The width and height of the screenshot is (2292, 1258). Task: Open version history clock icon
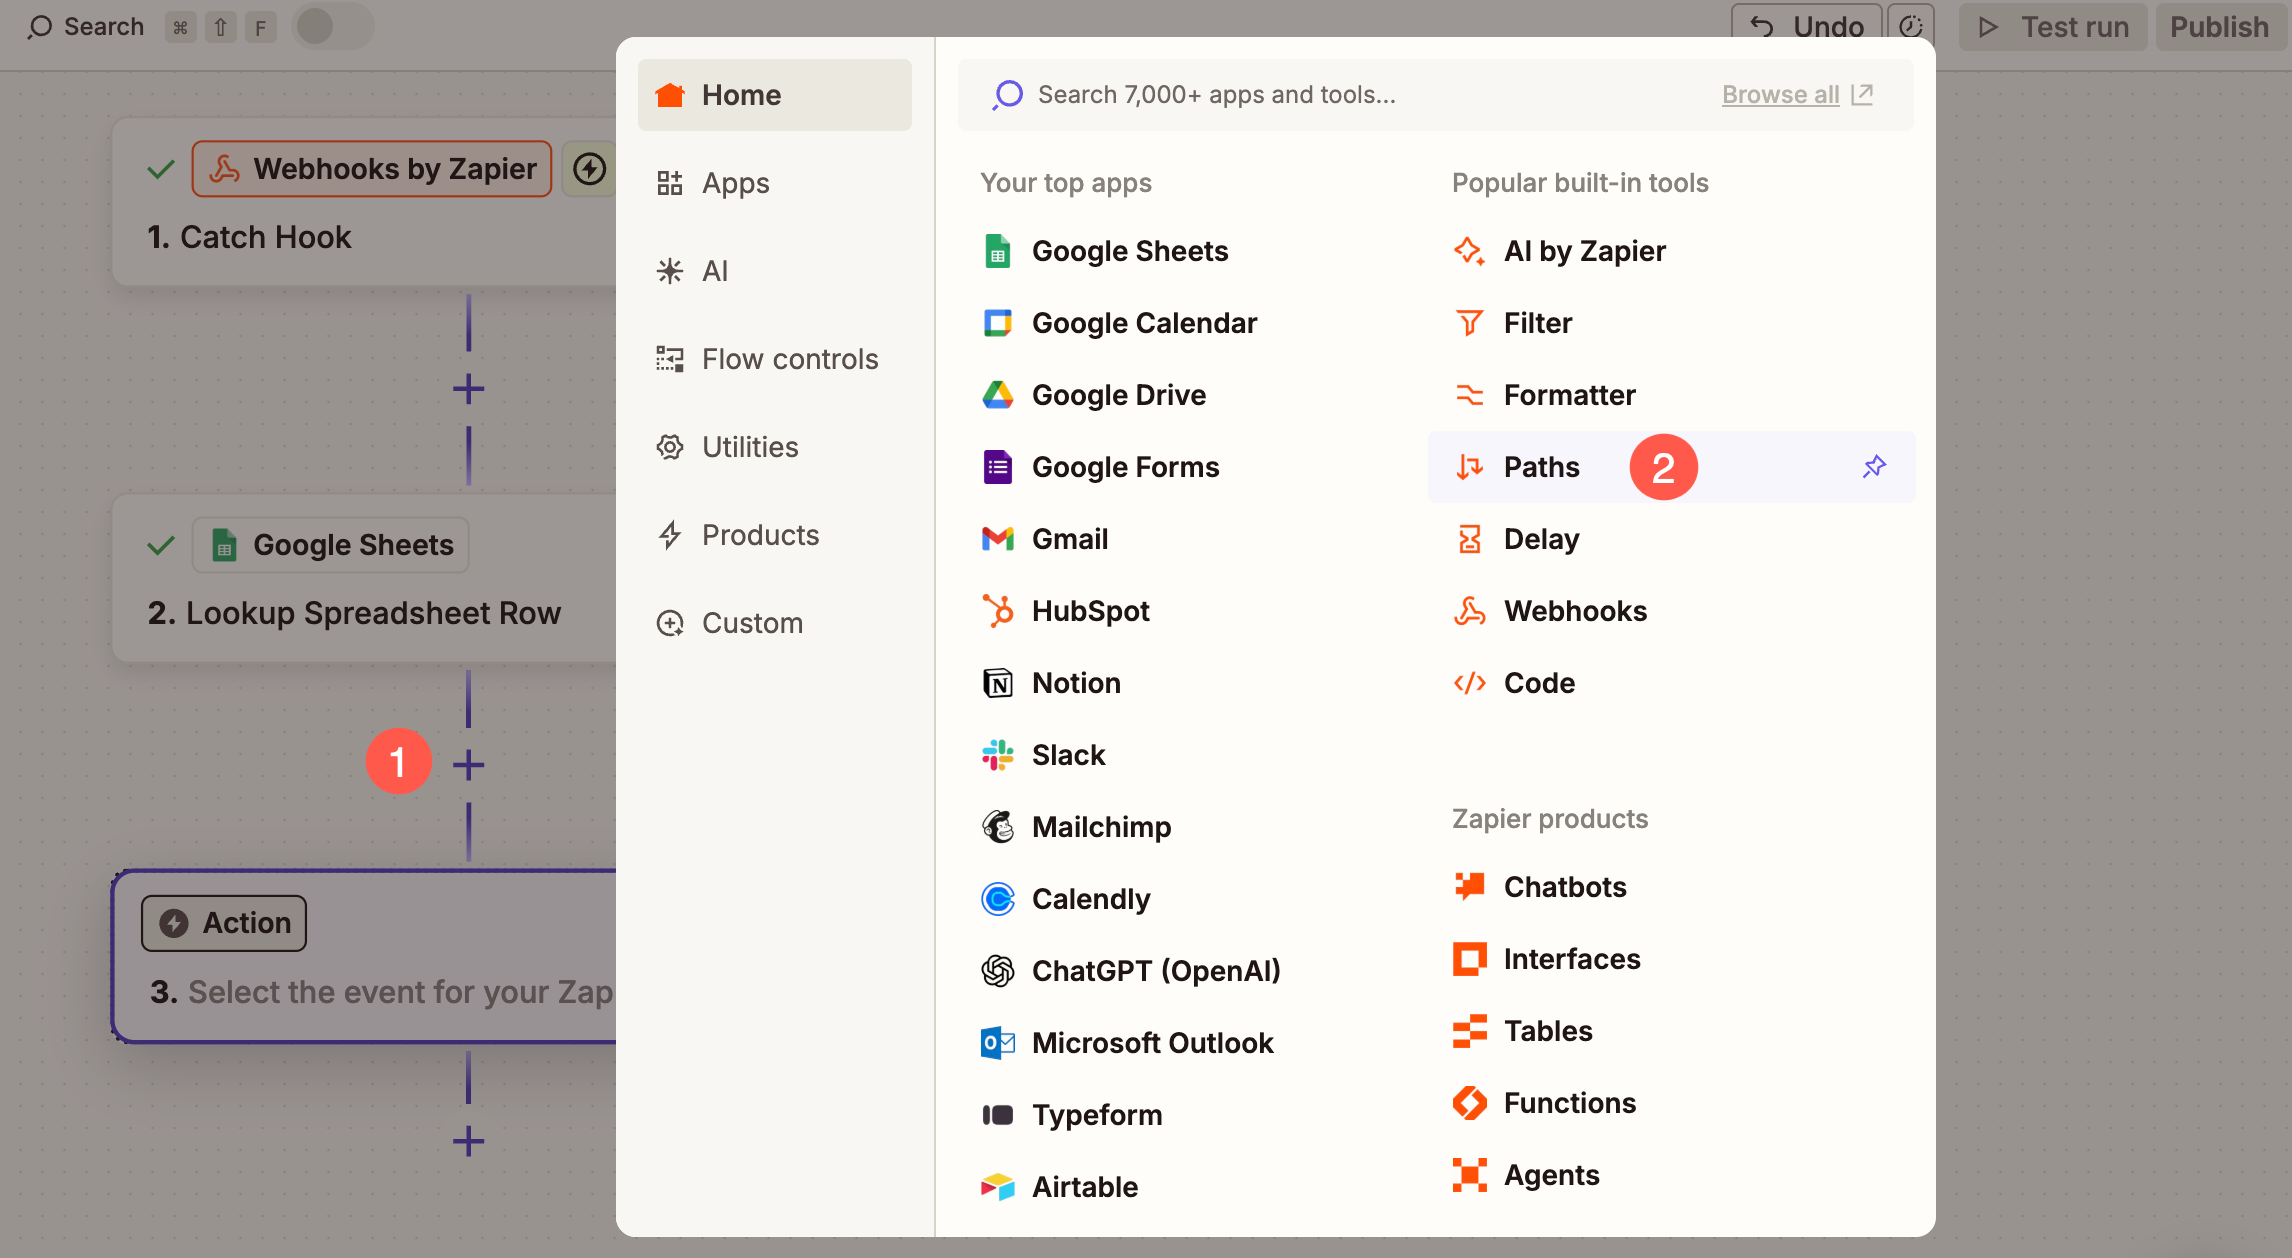click(1911, 27)
